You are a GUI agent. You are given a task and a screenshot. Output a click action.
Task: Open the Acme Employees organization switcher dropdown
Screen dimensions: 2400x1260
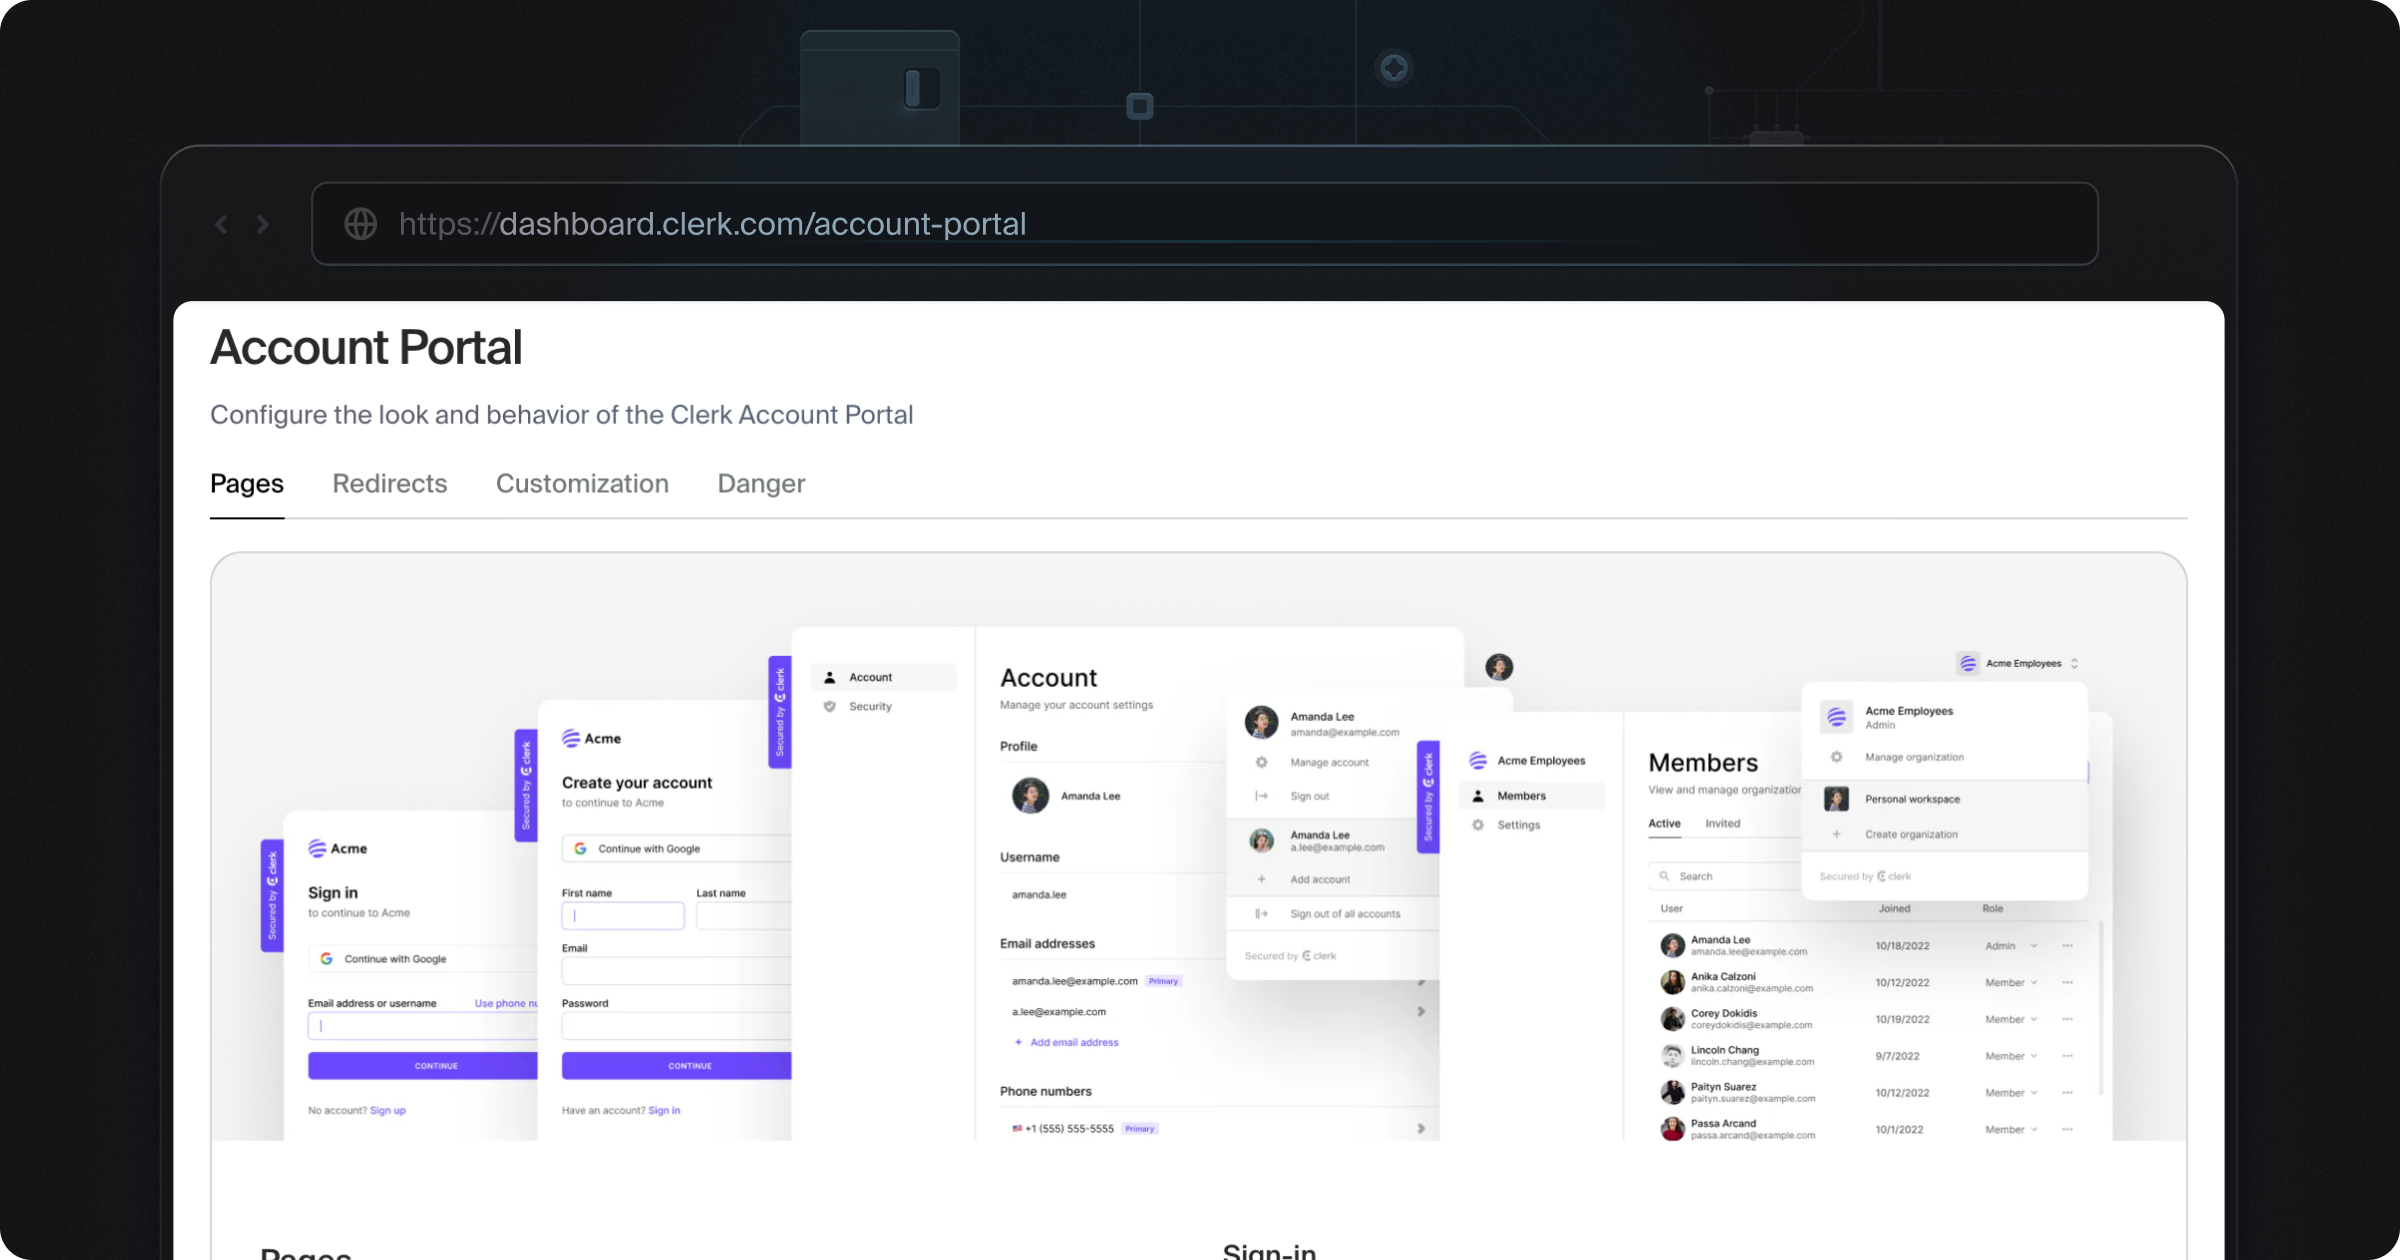point(2019,663)
